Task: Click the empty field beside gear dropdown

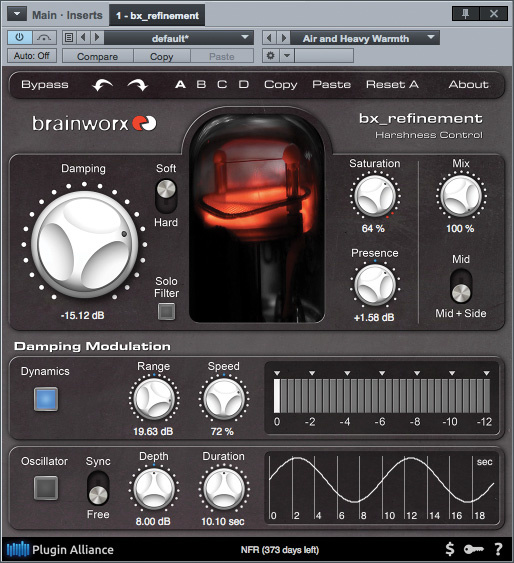Action: [324, 56]
